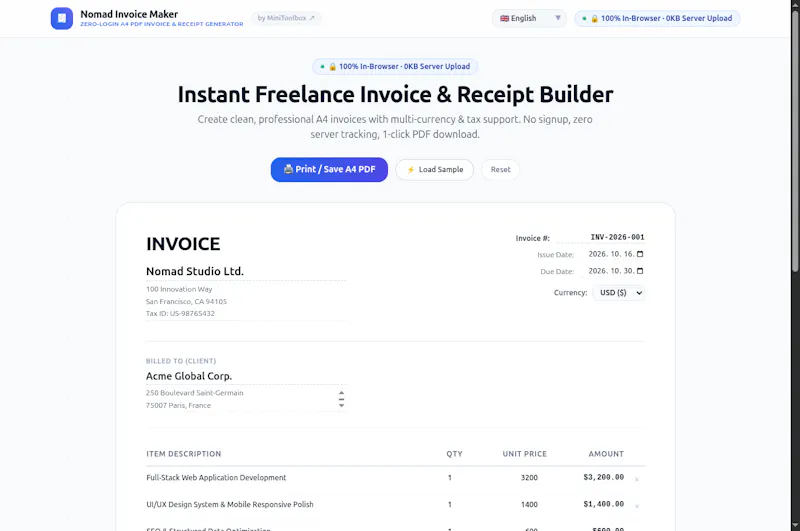Viewport: 800px width, 531px height.
Task: Click the Nomad Invoice Maker logo icon
Action: [62, 18]
